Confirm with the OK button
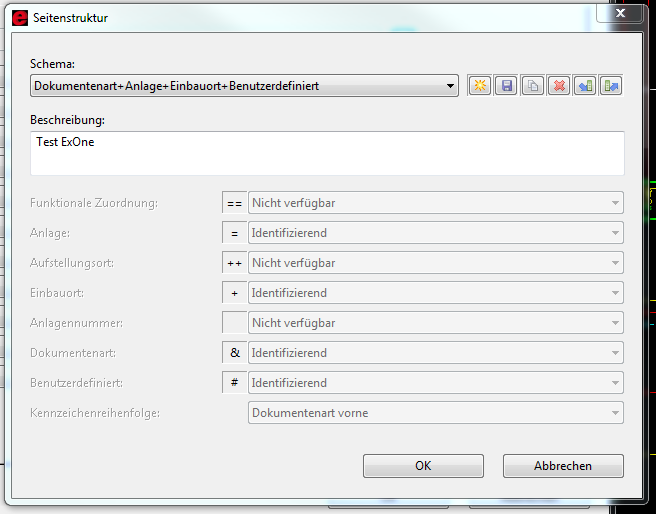This screenshot has width=656, height=514. (423, 466)
